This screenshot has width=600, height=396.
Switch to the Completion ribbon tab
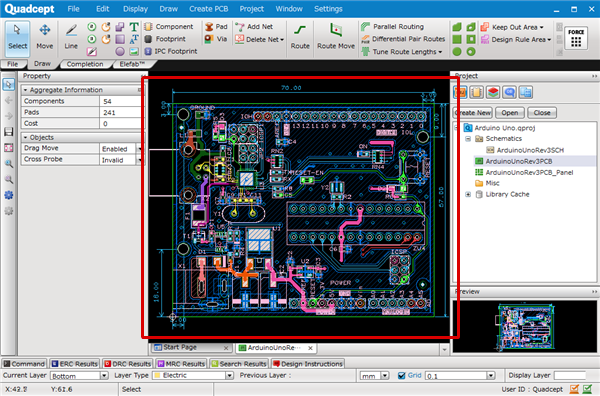coord(85,64)
